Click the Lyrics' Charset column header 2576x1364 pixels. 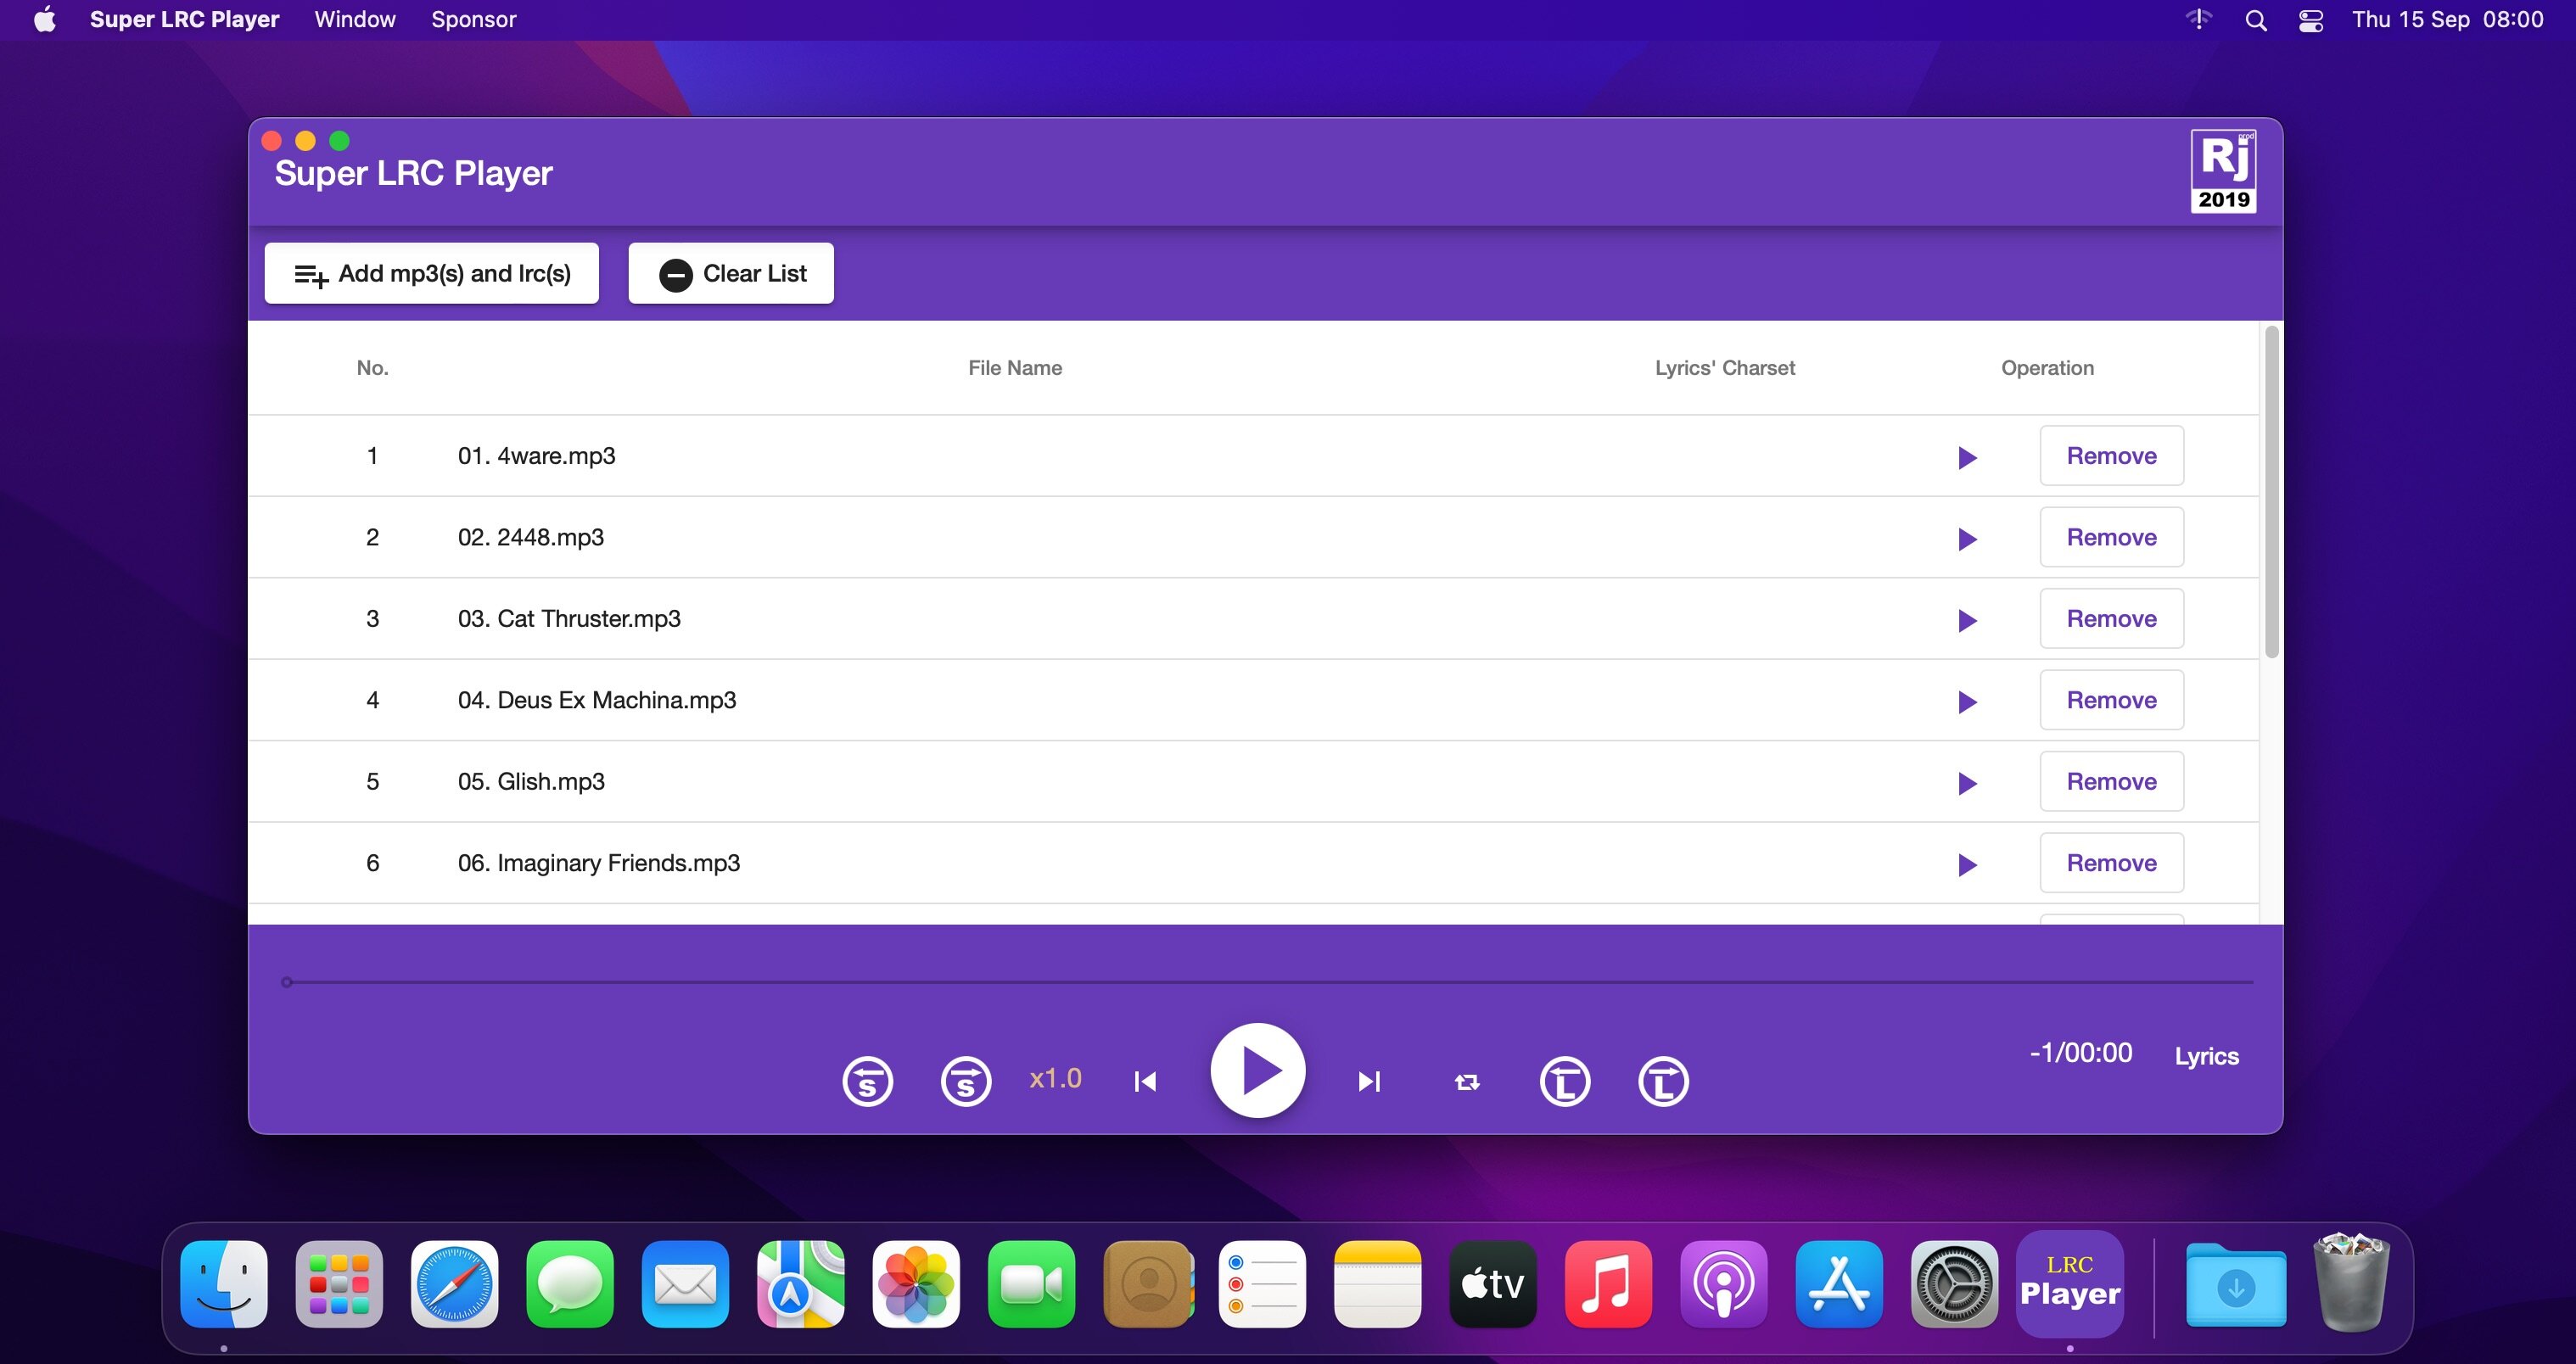tap(1724, 368)
